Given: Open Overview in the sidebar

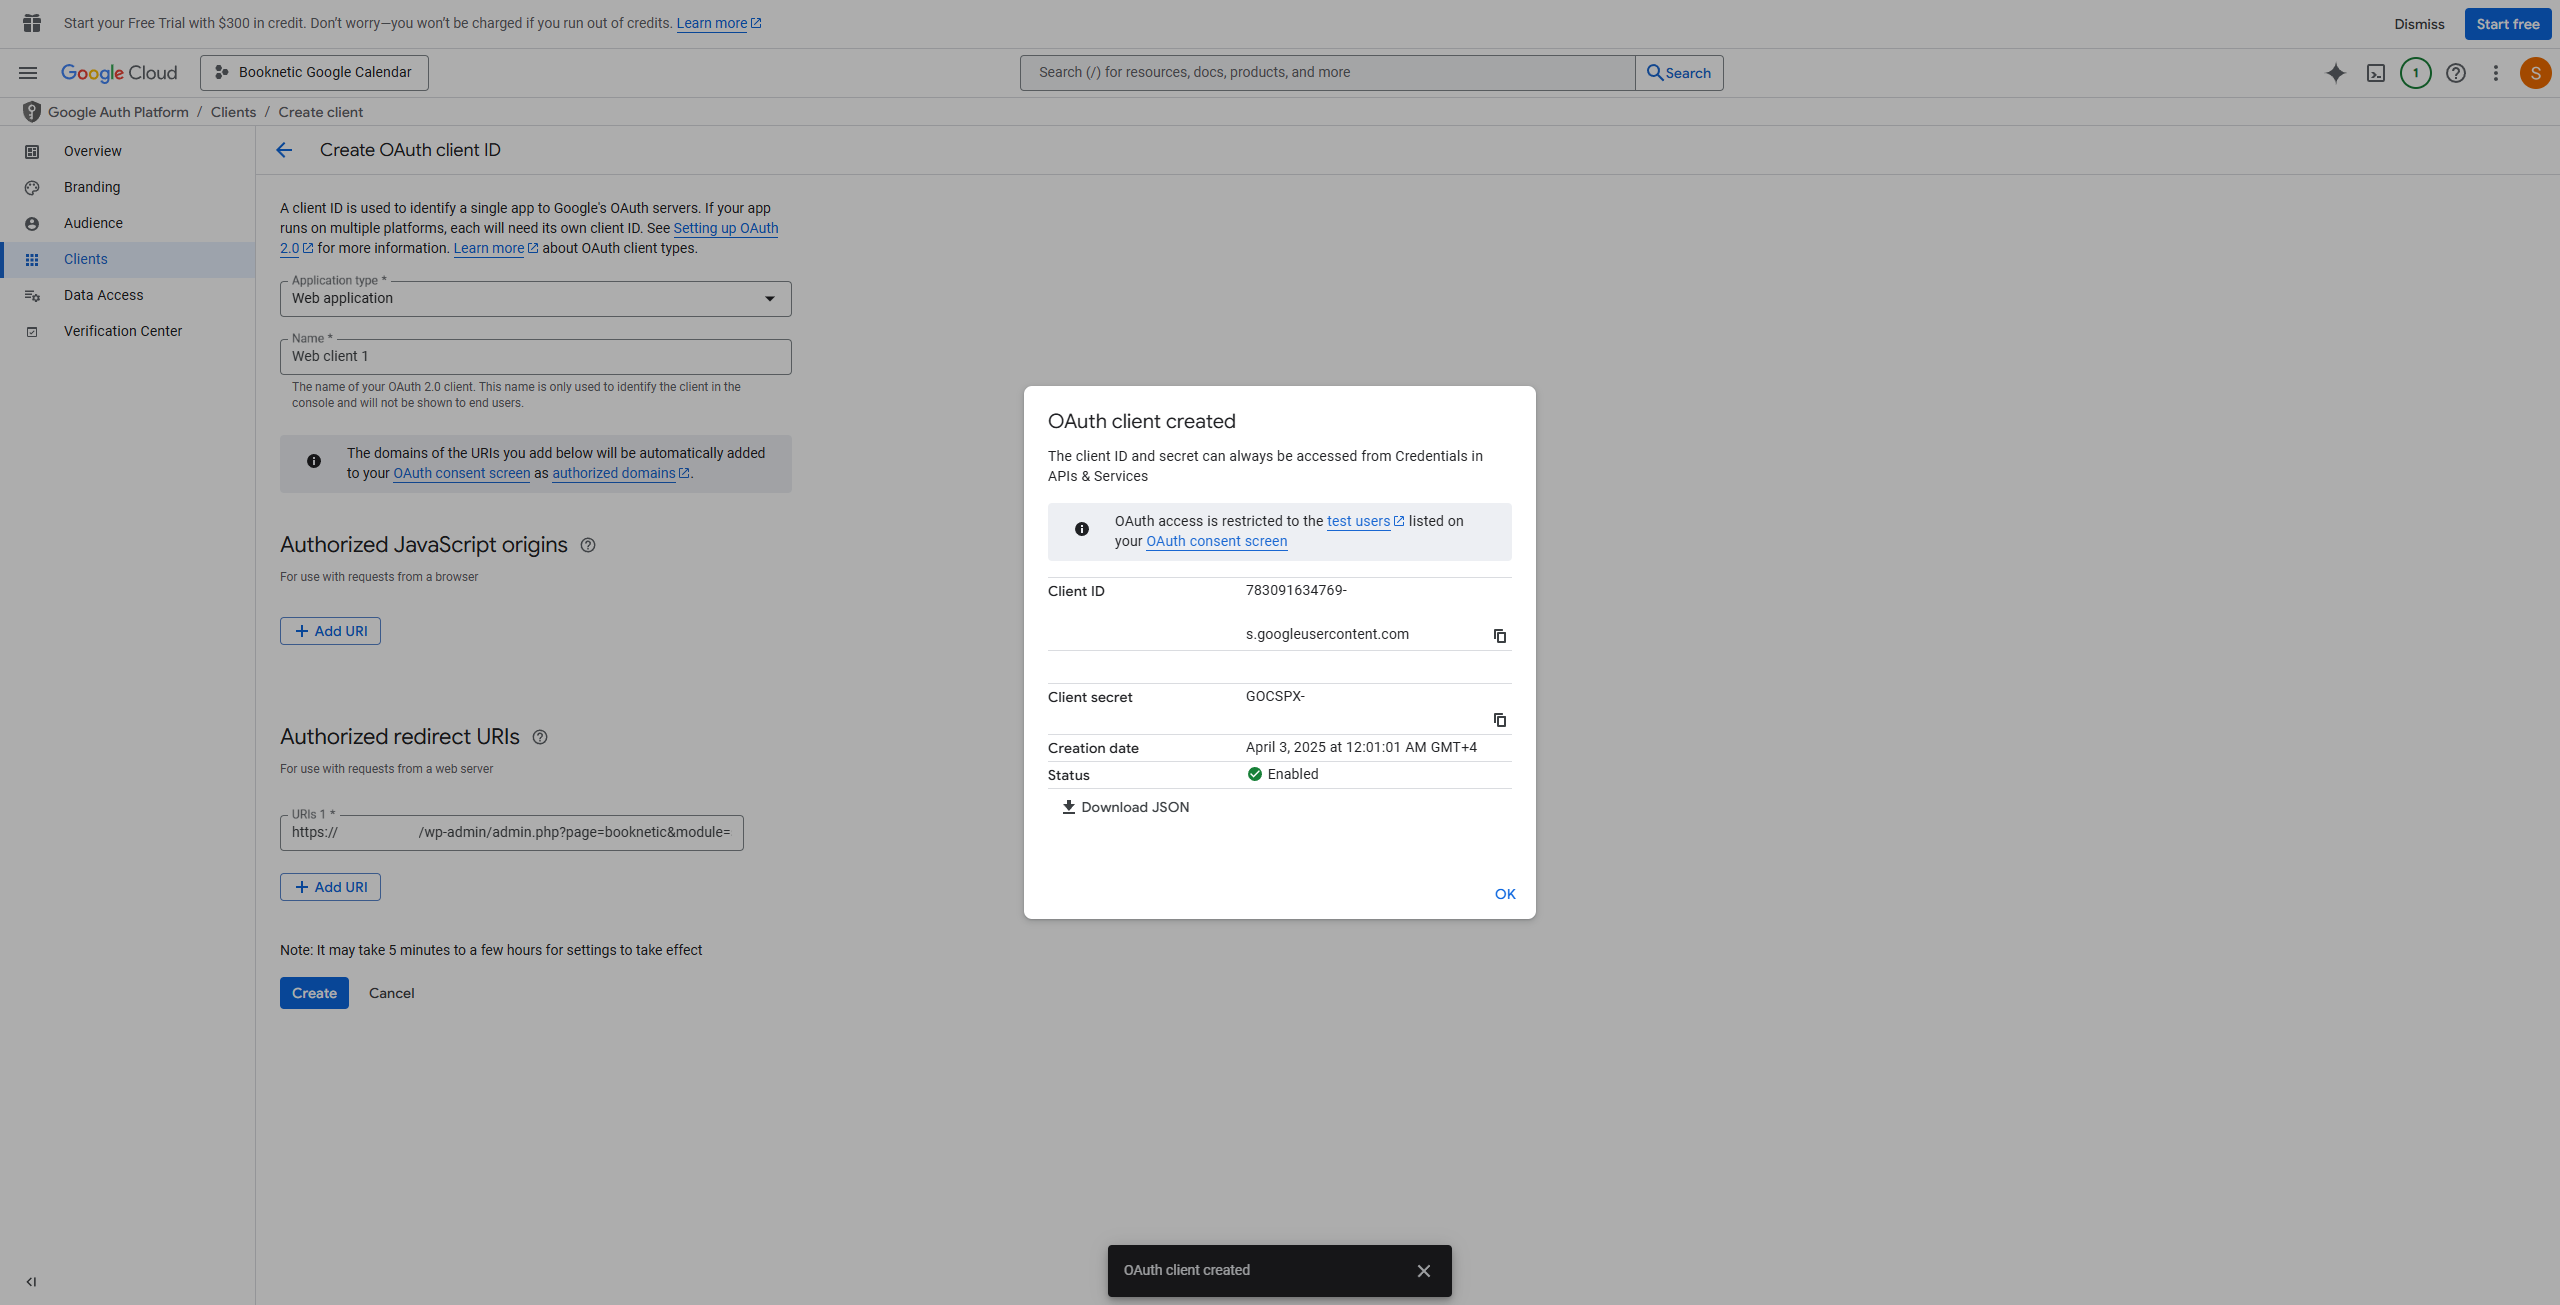Looking at the screenshot, I should [x=128, y=151].
